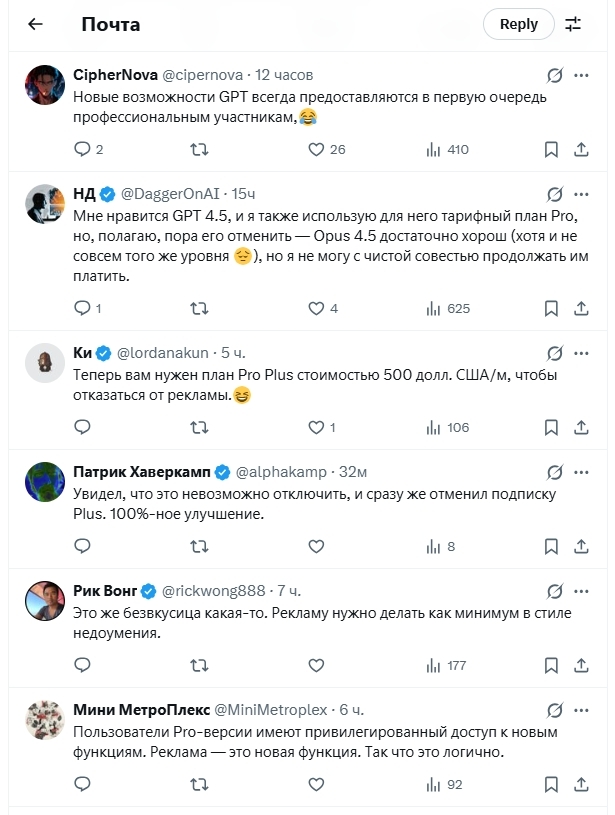Open reply sorting filter settings icon

click(x=573, y=24)
